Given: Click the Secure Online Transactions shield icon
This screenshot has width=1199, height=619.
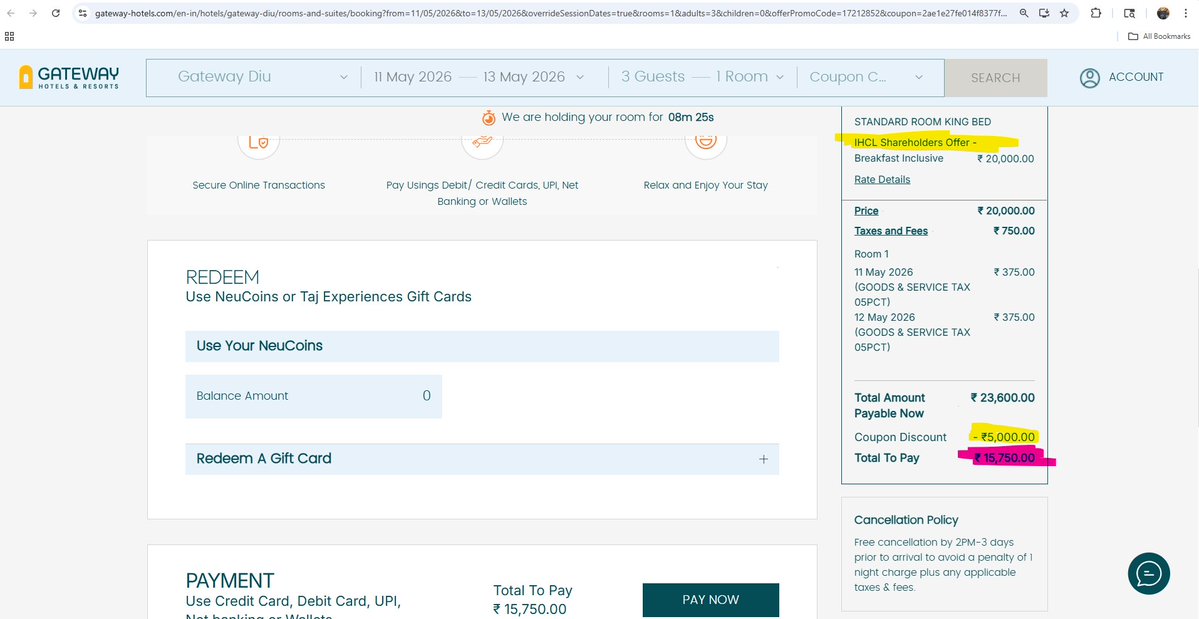Looking at the screenshot, I should 258,142.
